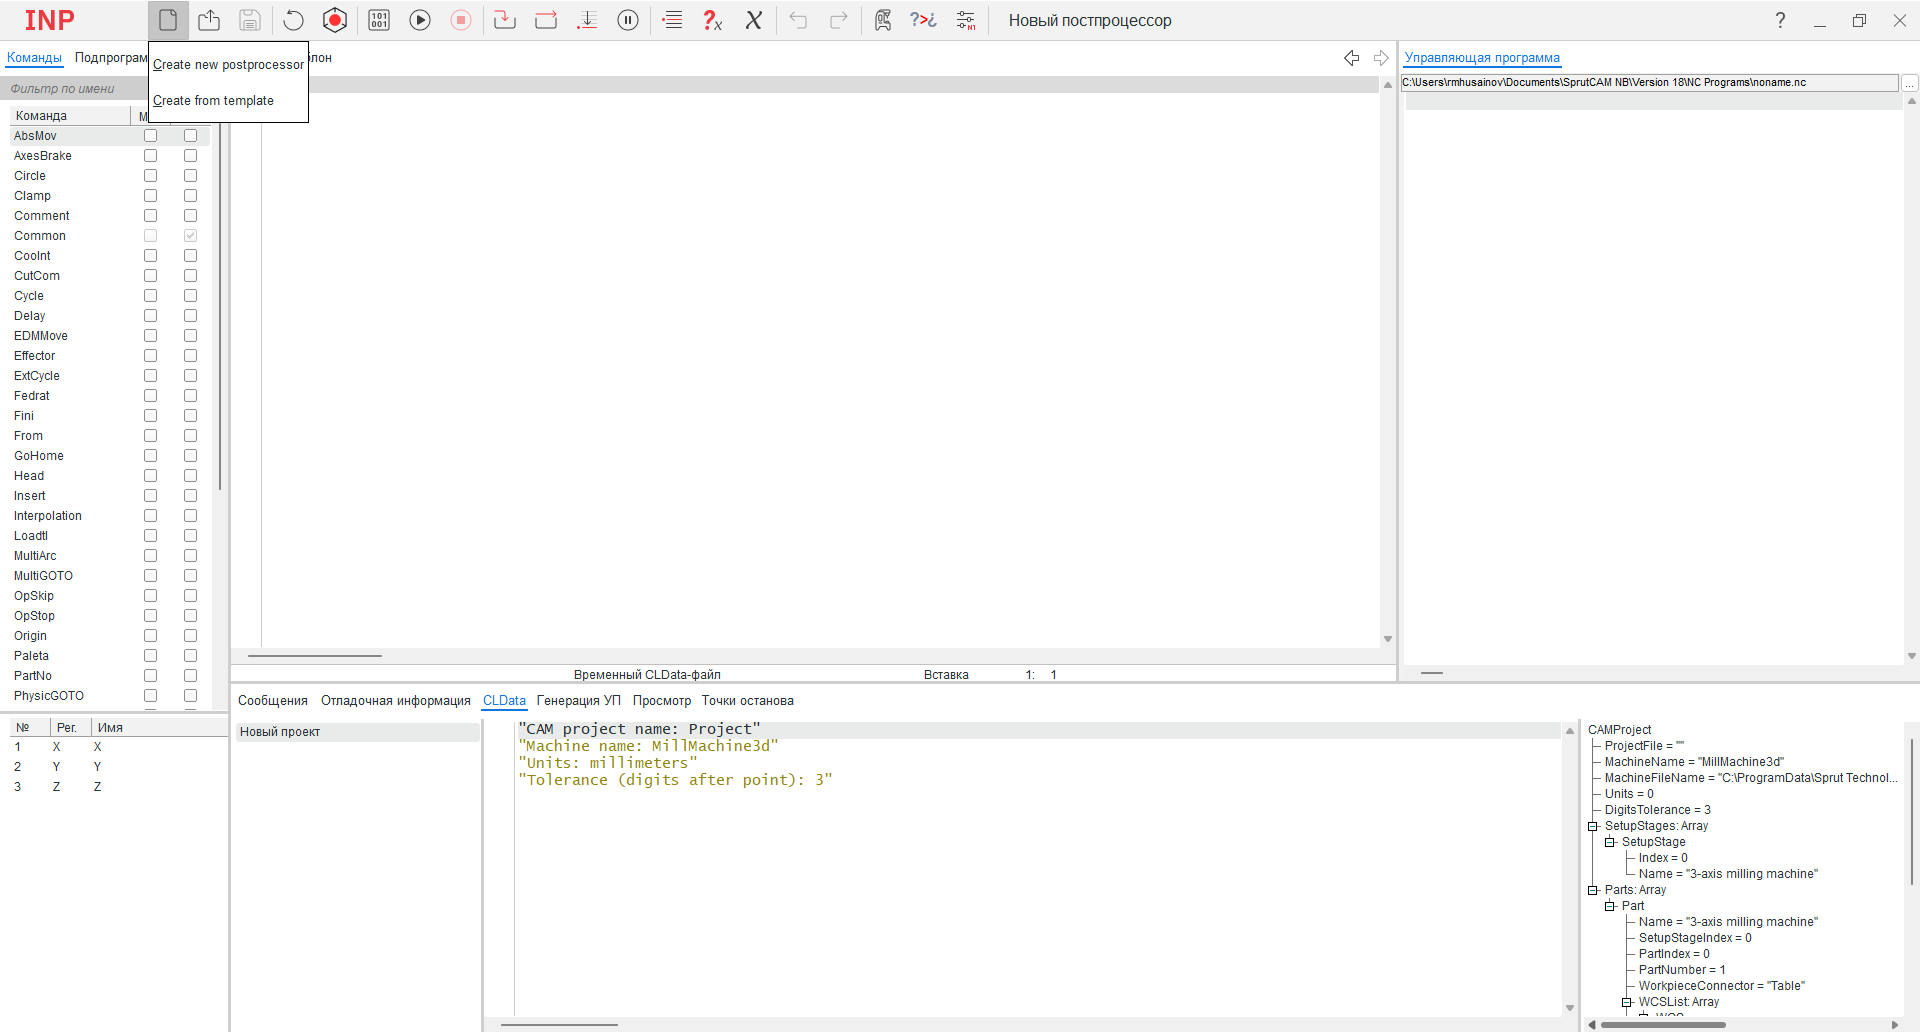Viewport: 1920px width, 1032px height.
Task: Collapse the SetupStages Array tree node
Action: tap(1593, 826)
